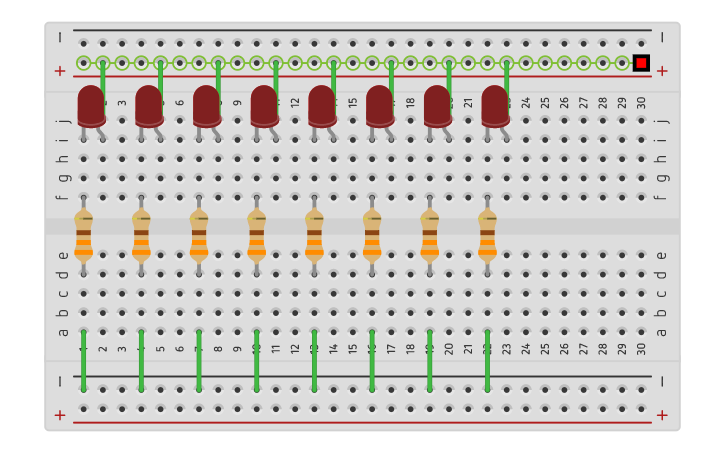Select the leftmost red LED
This screenshot has width=725, height=453.
[x=91, y=106]
